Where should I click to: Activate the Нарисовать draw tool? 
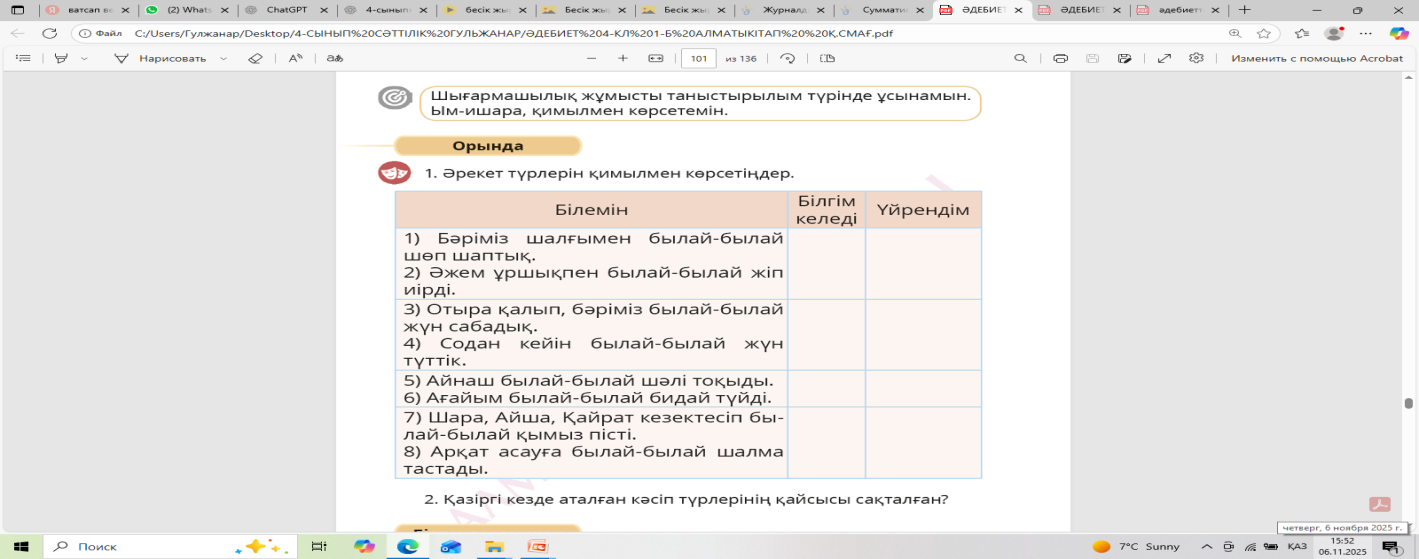(x=161, y=58)
